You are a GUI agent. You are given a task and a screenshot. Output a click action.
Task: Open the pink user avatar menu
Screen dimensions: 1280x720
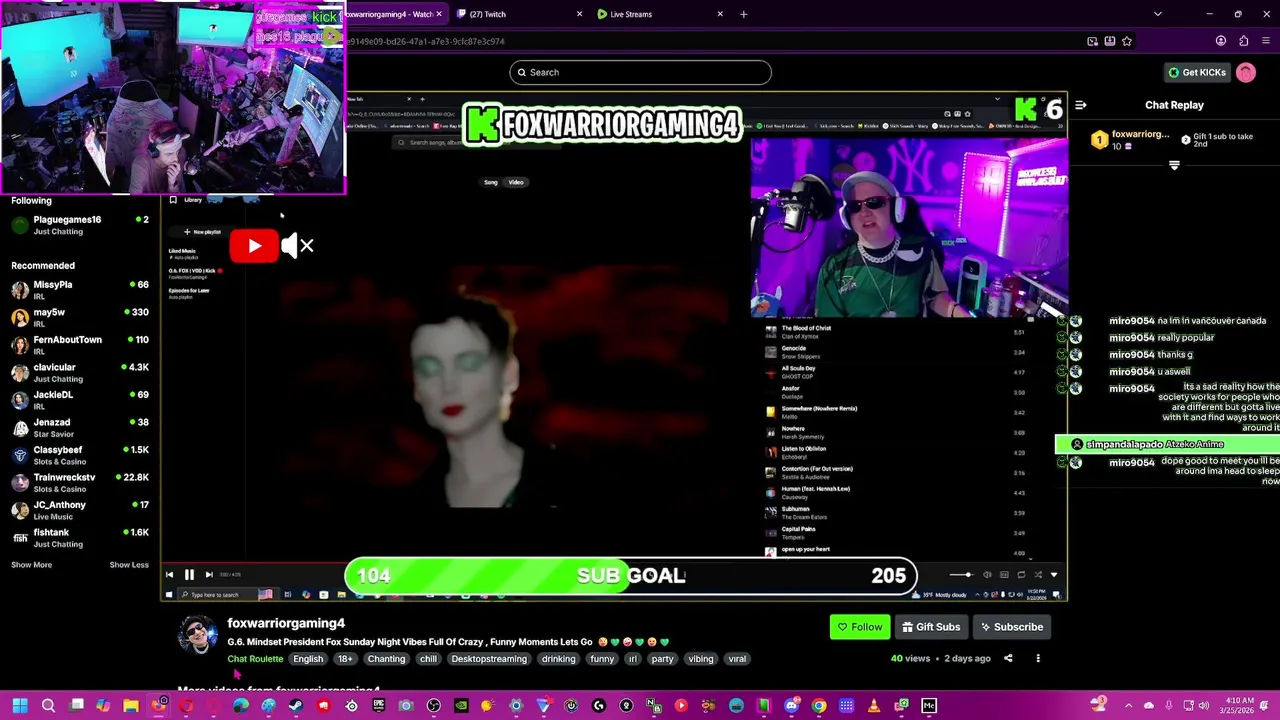point(1246,72)
